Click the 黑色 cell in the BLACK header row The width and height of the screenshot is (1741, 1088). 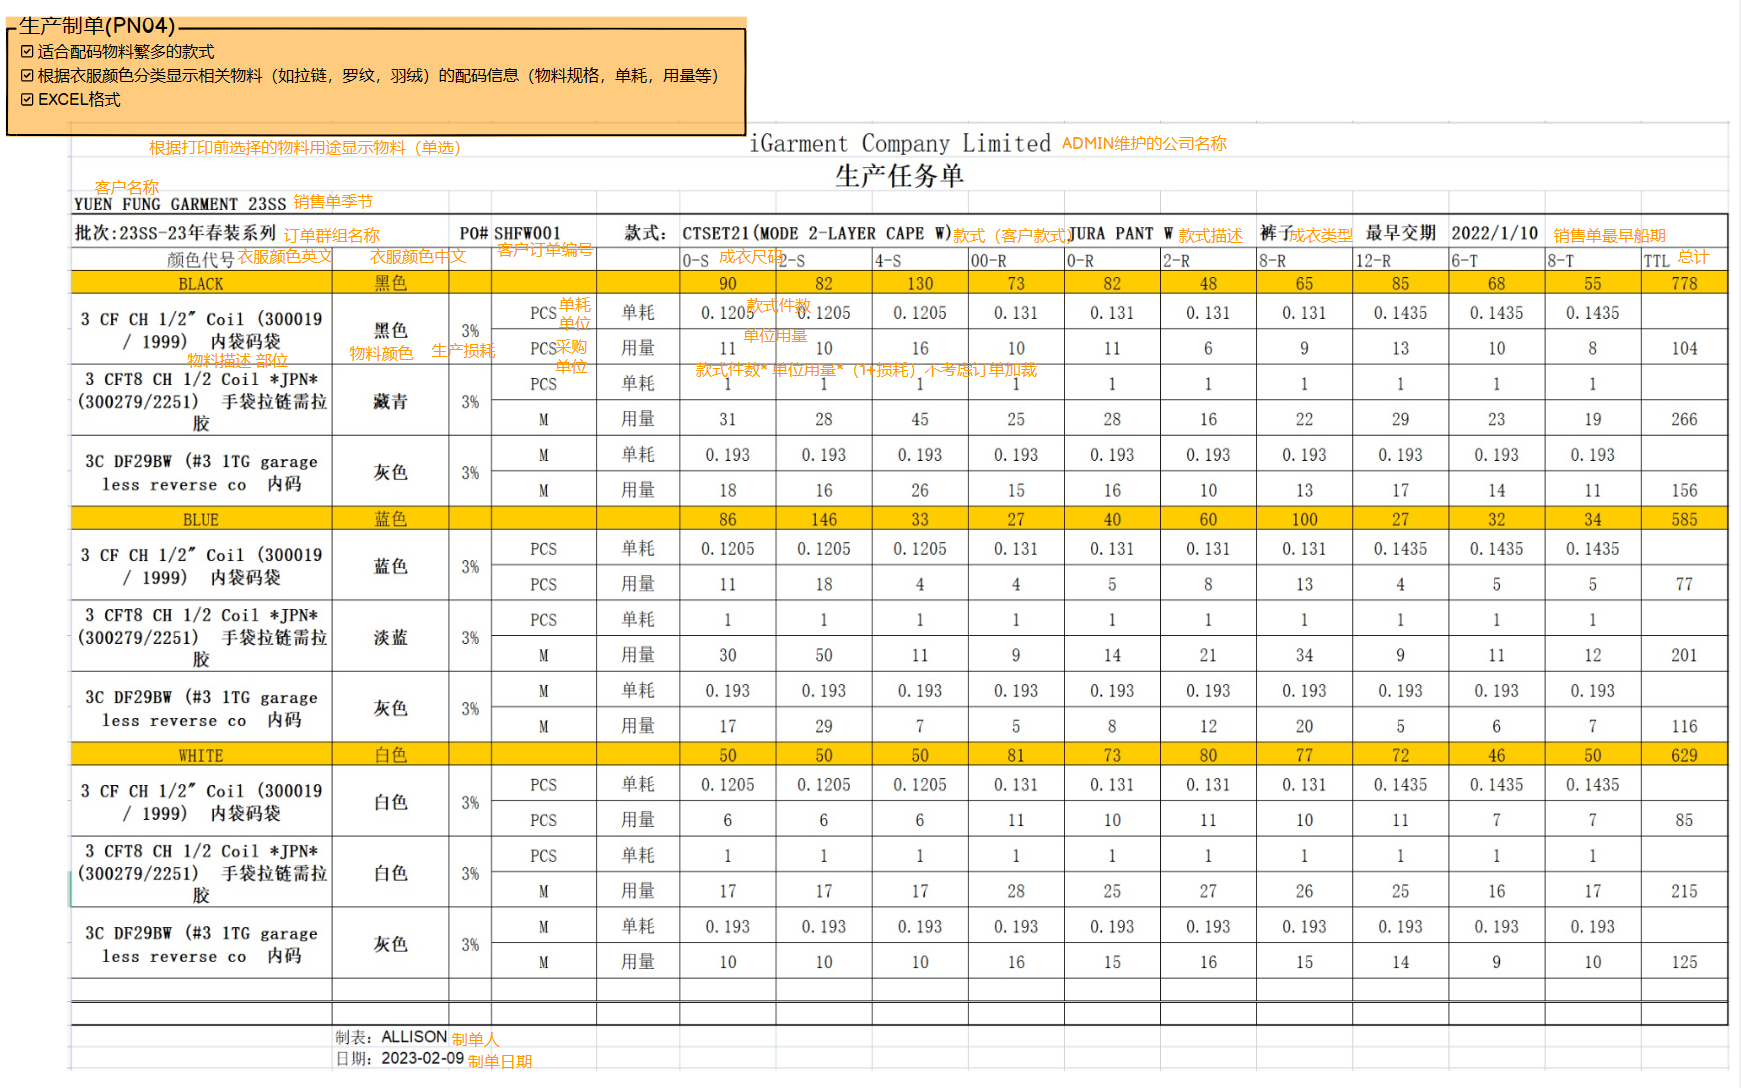click(x=390, y=284)
